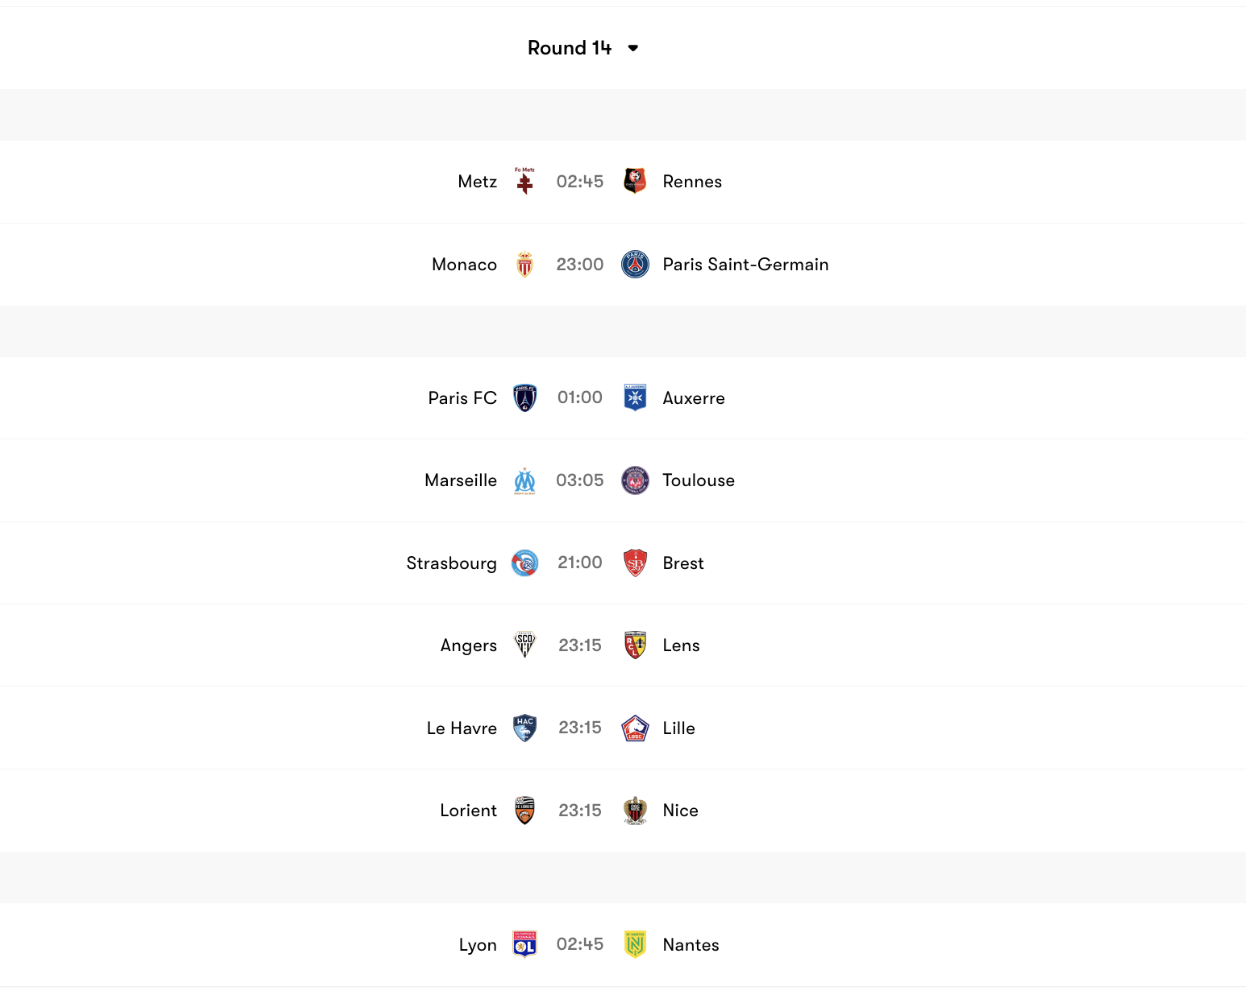Screen dimensions: 1248x994
Task: Click the Lorient team name
Action: [x=468, y=810]
